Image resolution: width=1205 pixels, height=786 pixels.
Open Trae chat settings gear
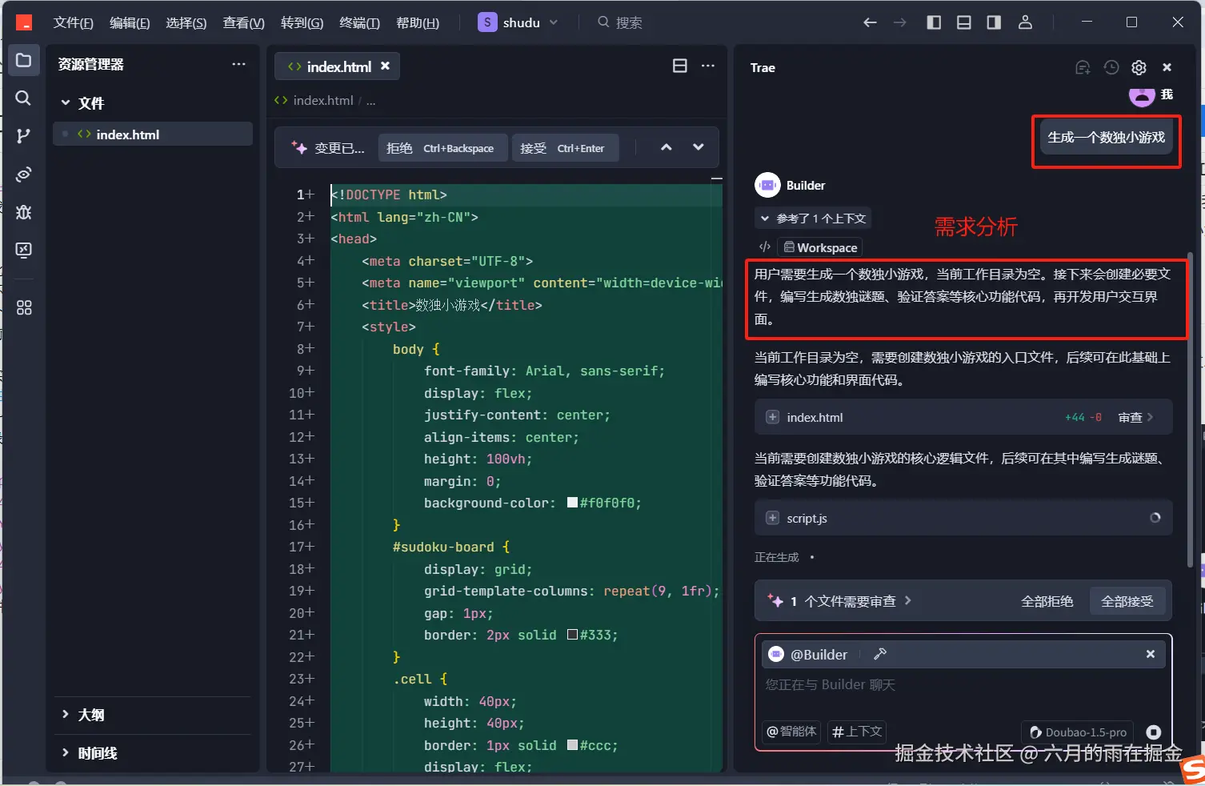coord(1139,67)
